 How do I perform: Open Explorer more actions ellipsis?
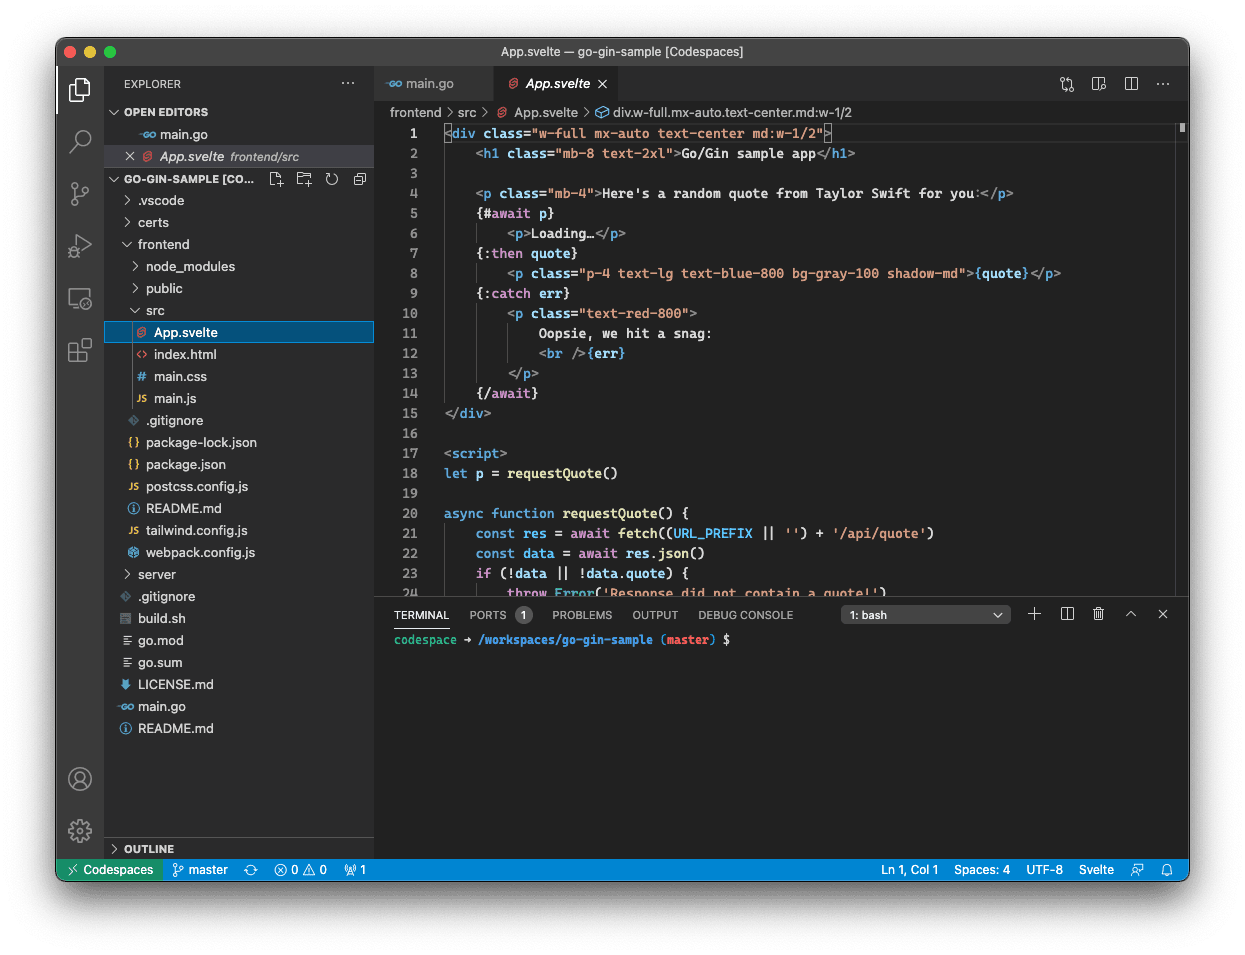[x=348, y=84]
